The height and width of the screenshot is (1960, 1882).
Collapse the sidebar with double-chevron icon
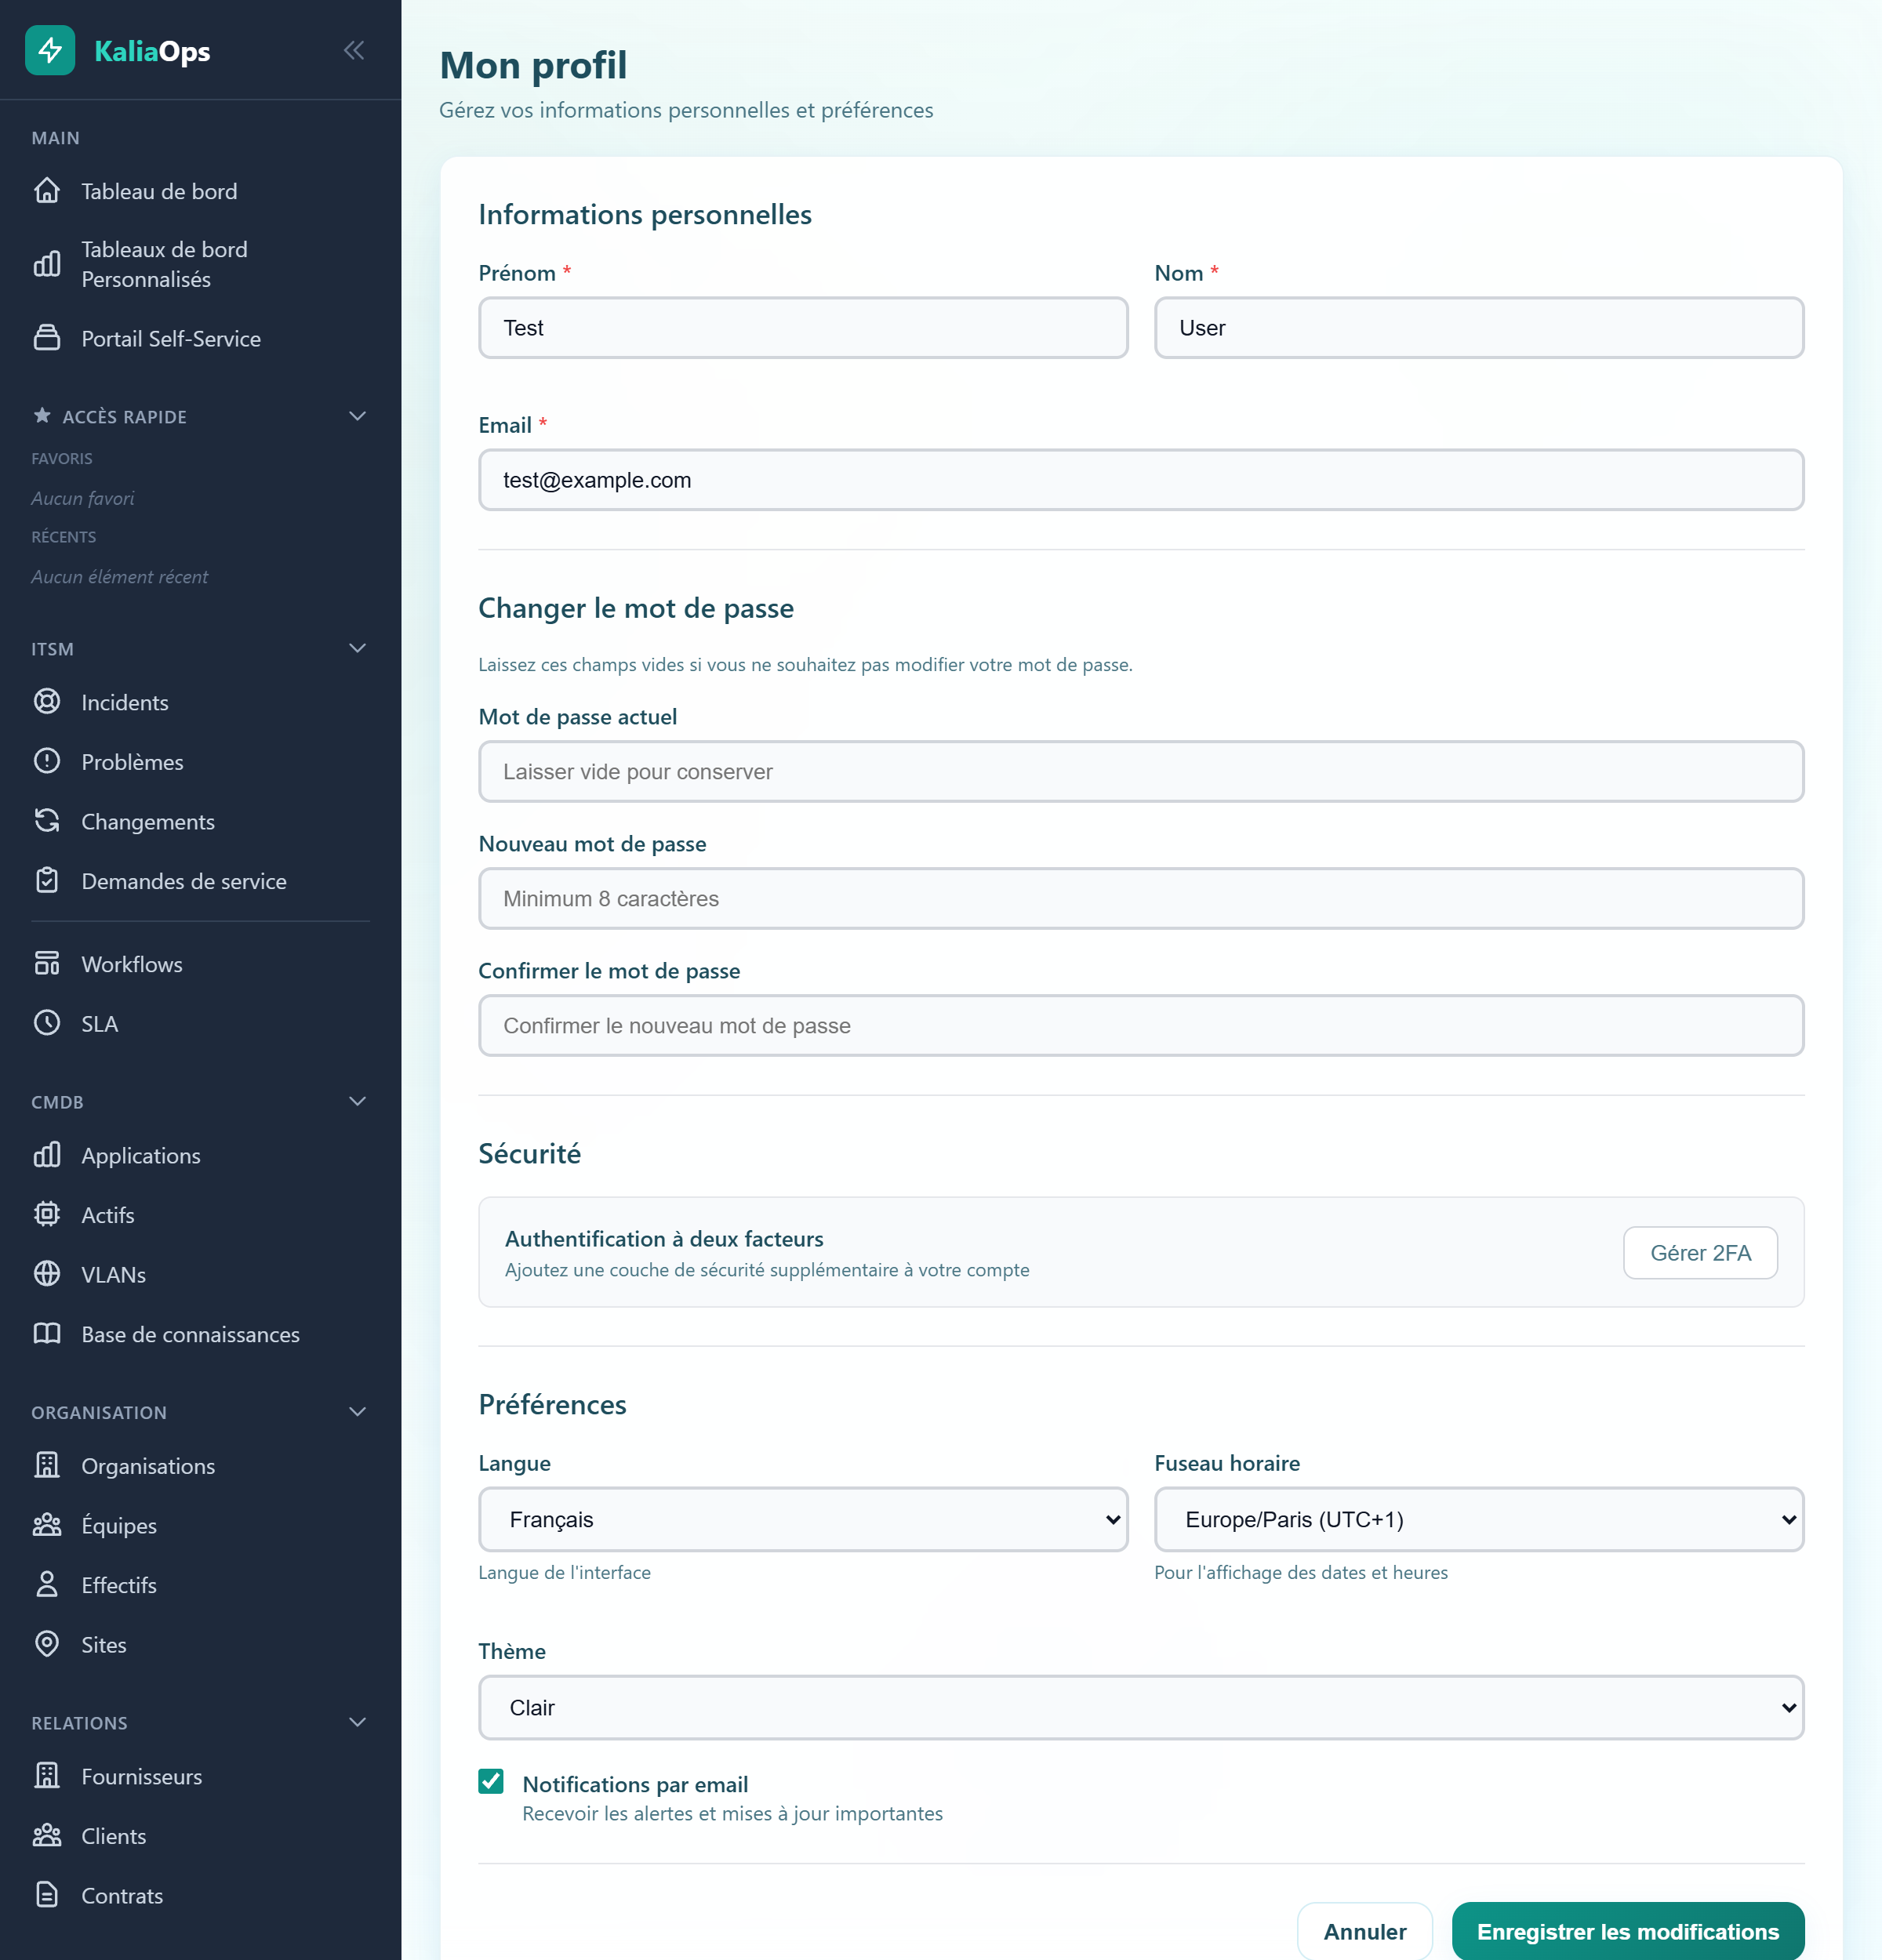(x=354, y=50)
